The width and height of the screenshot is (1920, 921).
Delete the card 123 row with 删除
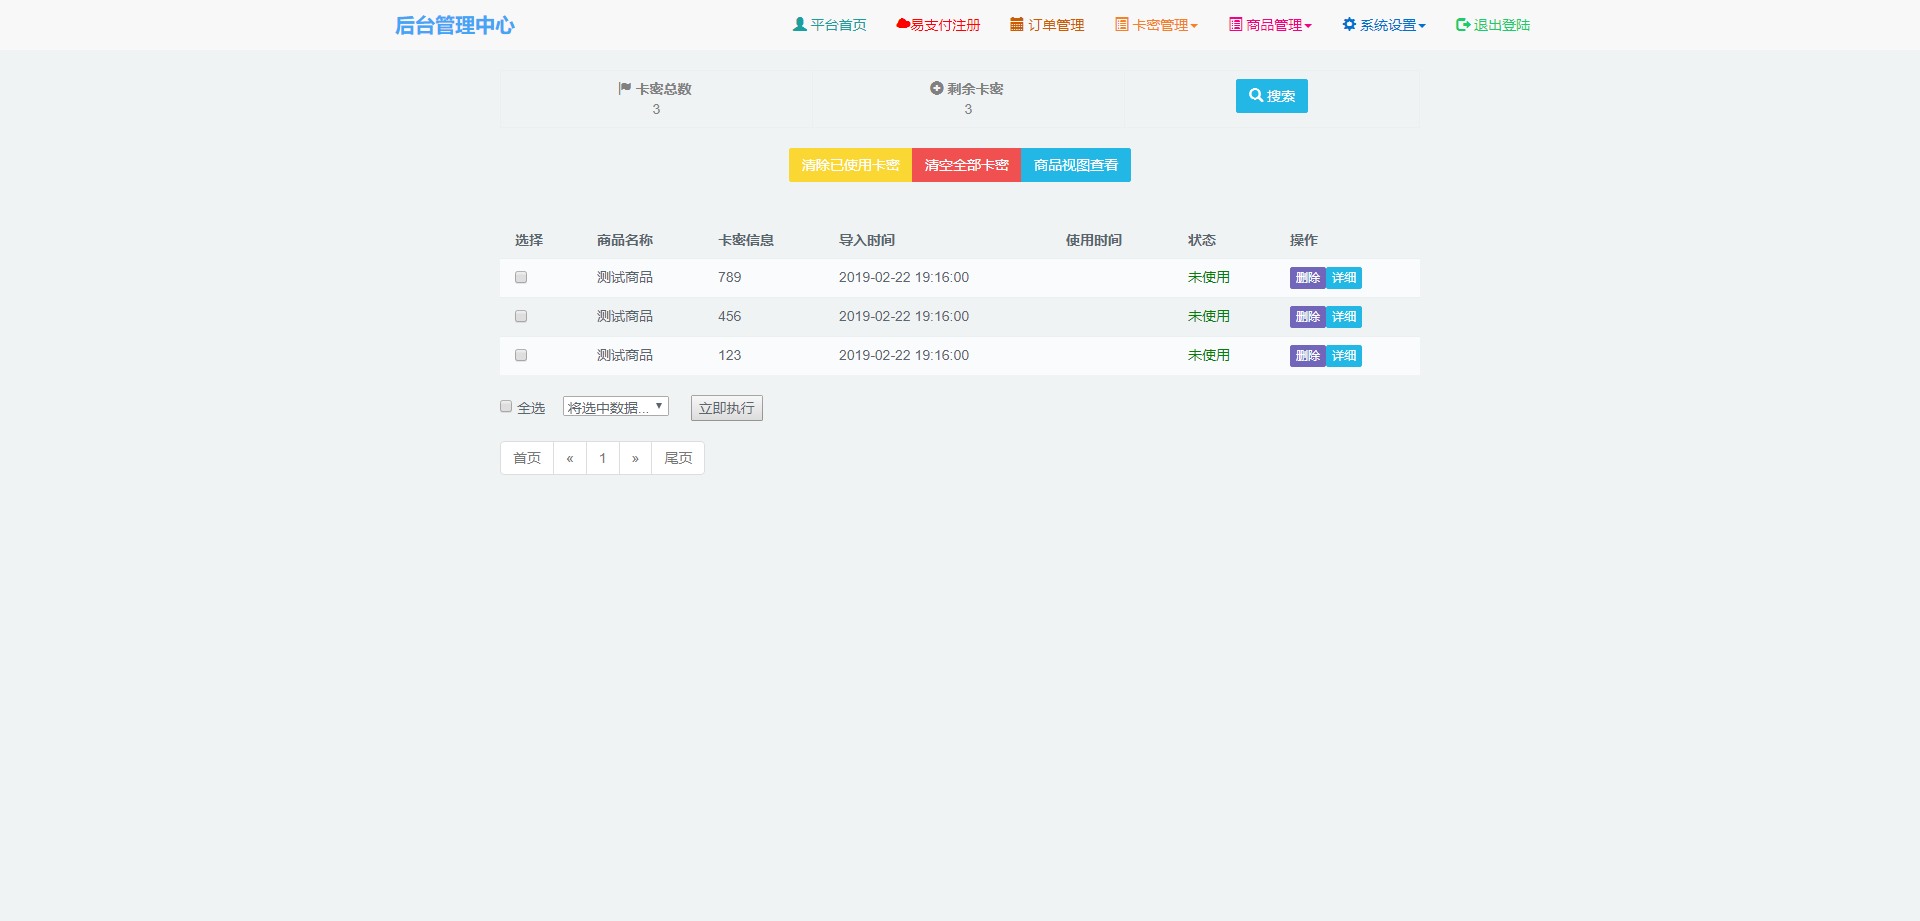pos(1307,356)
